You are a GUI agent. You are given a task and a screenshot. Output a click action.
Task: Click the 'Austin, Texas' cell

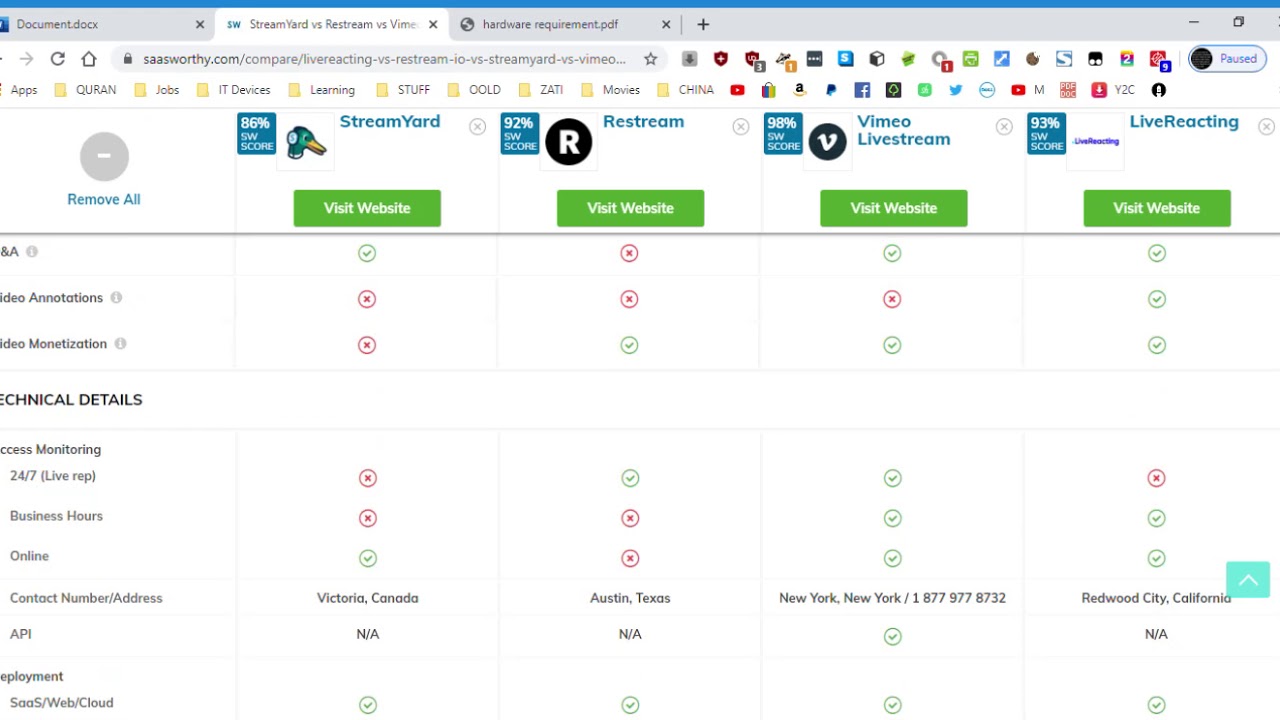tap(630, 598)
